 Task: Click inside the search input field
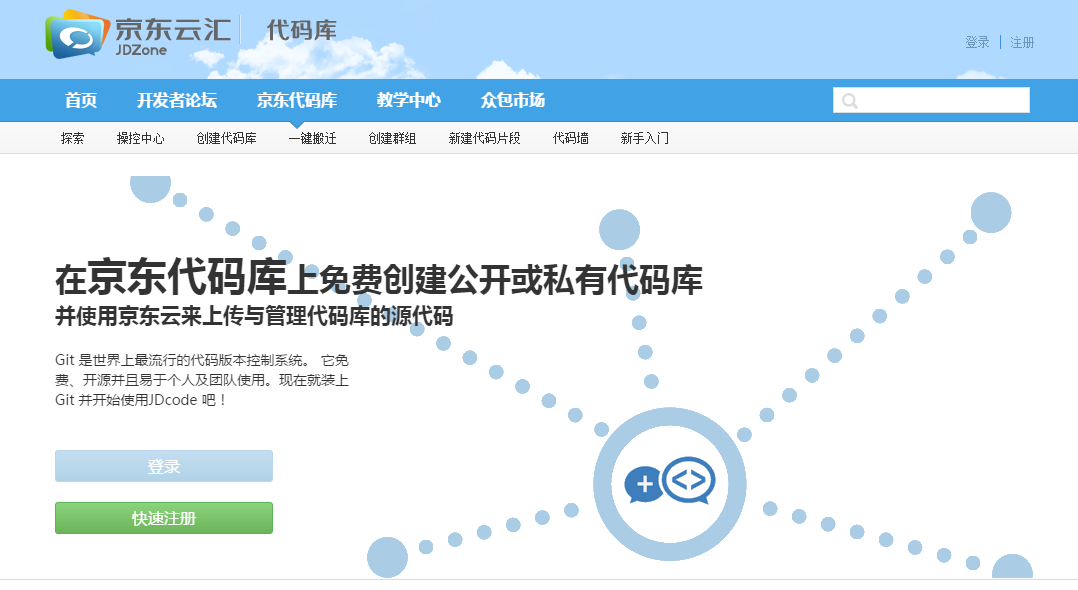940,99
